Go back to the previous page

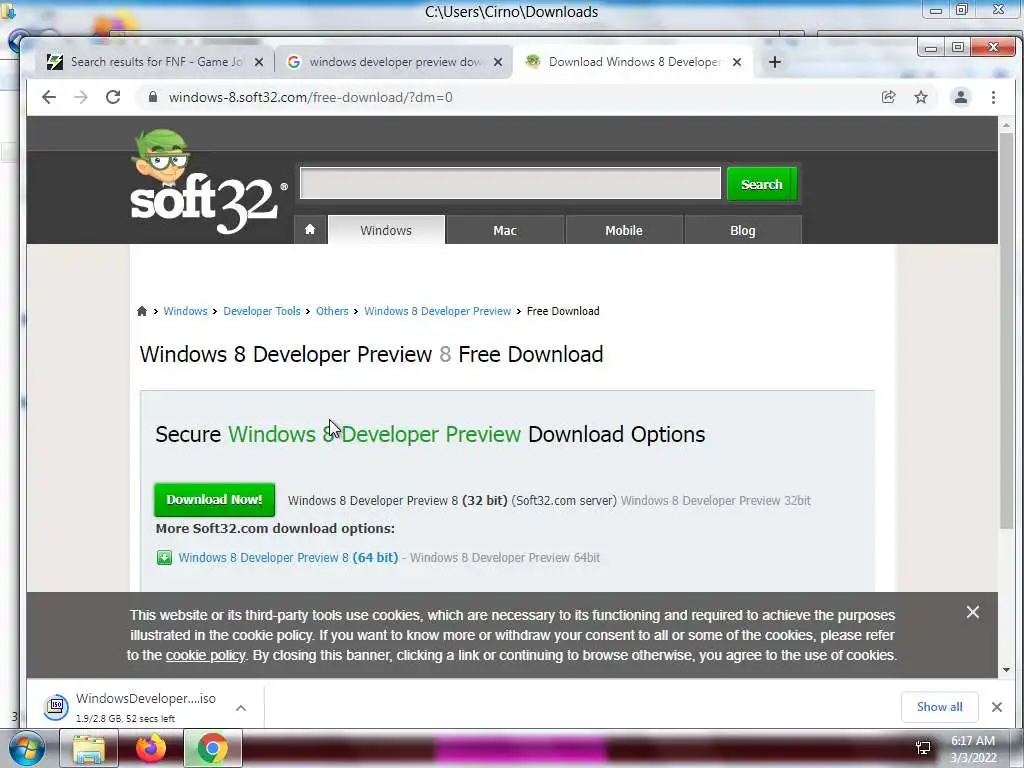[49, 97]
